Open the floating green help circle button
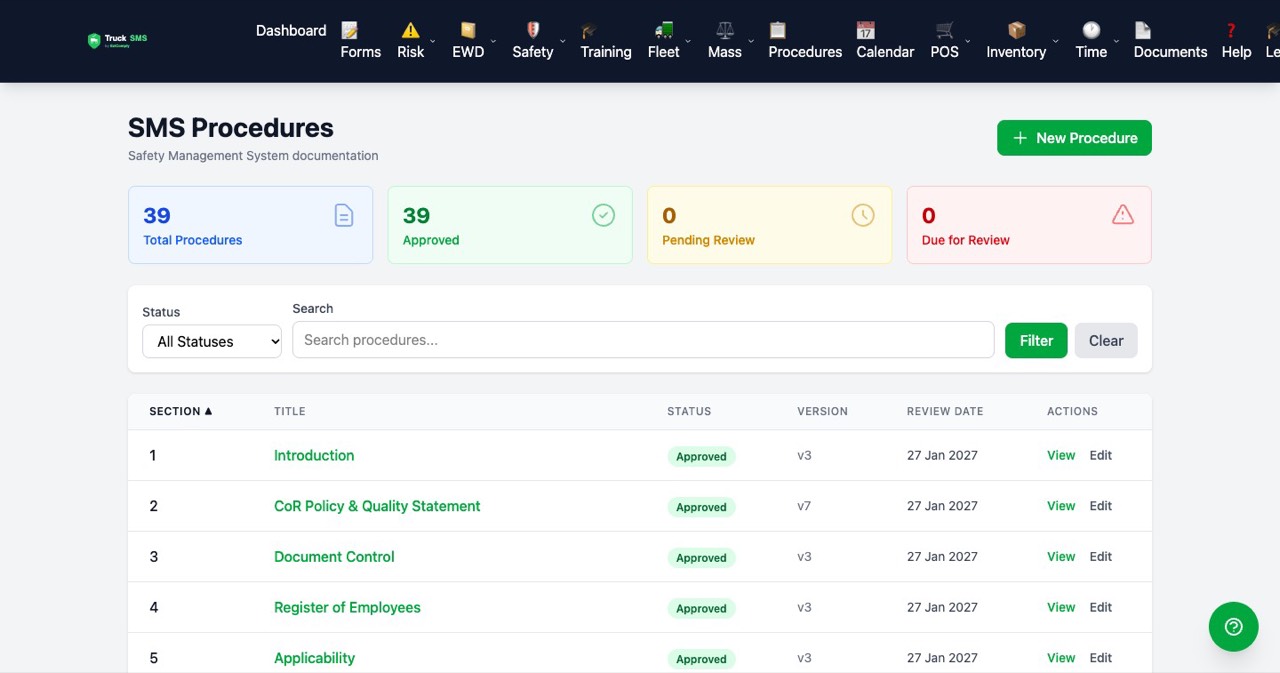This screenshot has height=673, width=1280. pyautogui.click(x=1234, y=627)
